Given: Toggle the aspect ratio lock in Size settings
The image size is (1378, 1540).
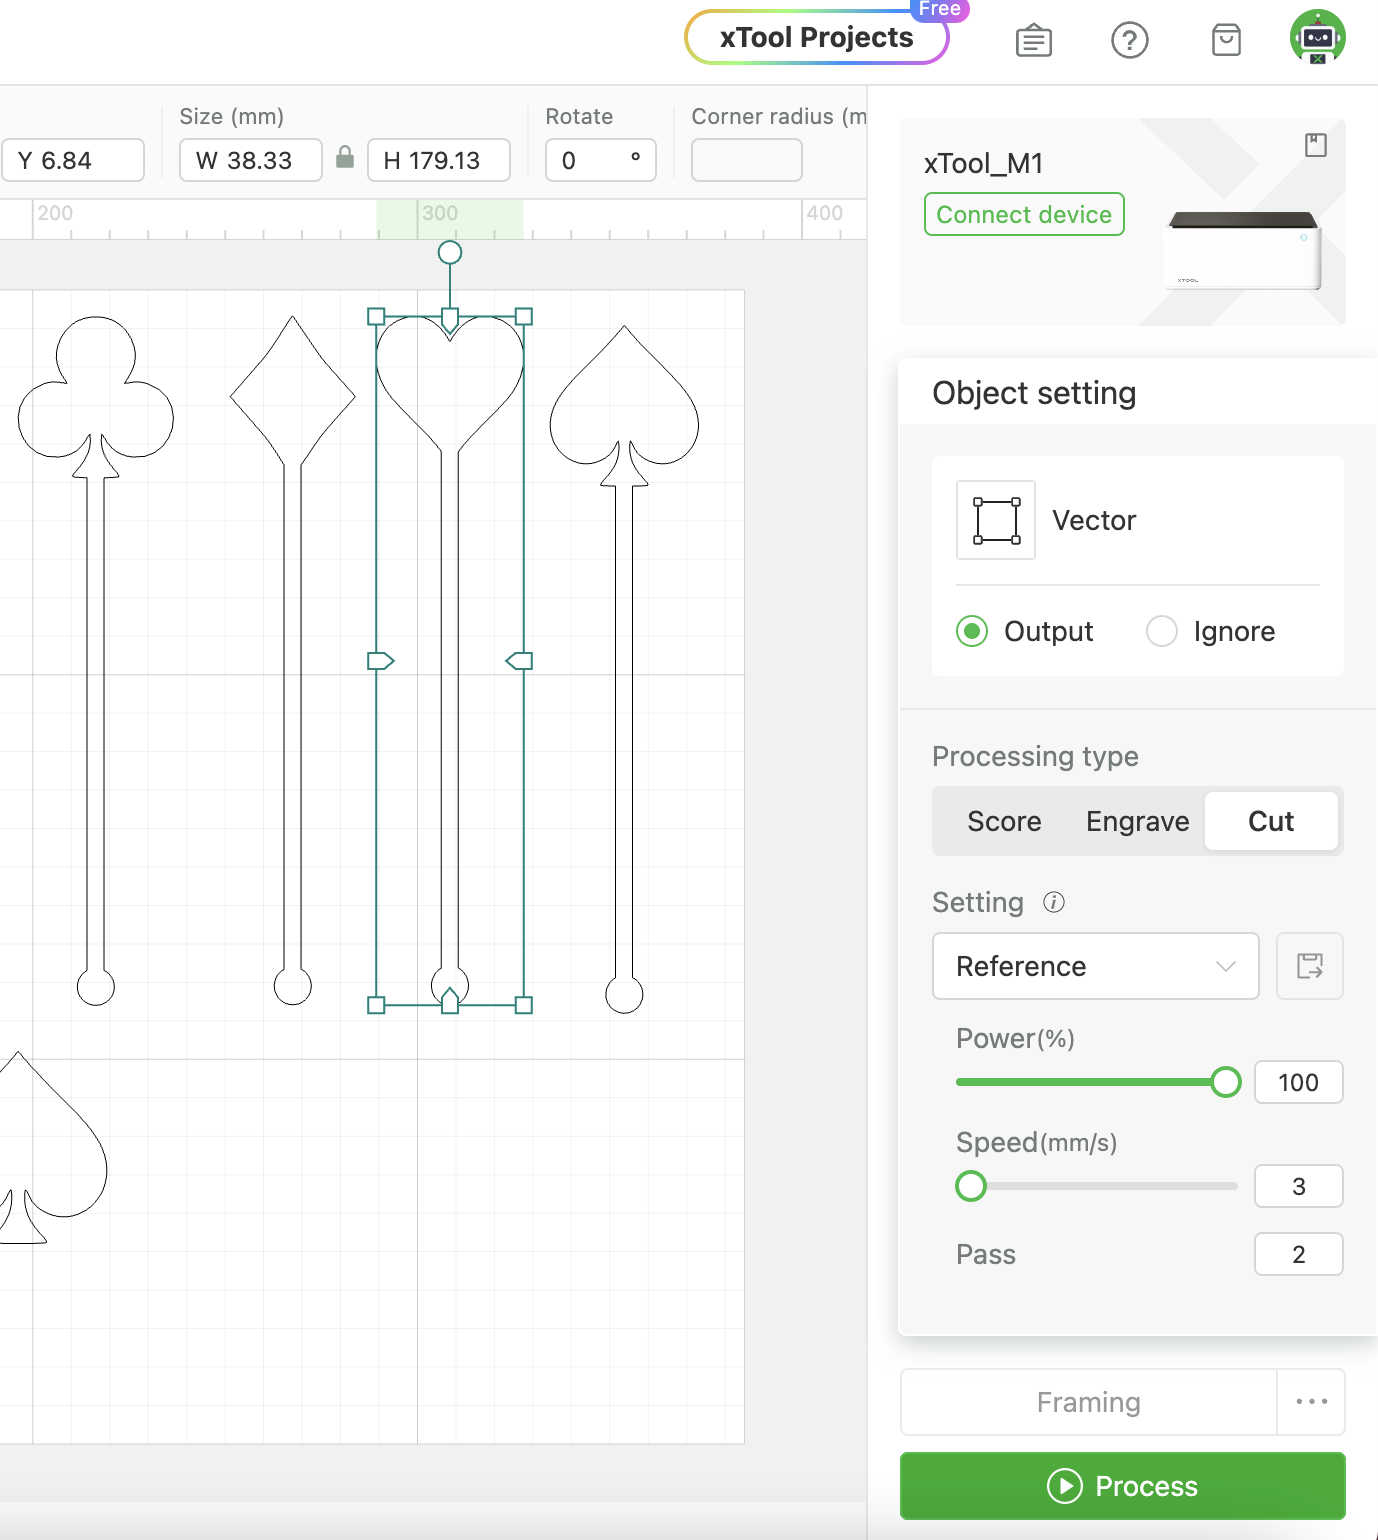Looking at the screenshot, I should click(345, 159).
